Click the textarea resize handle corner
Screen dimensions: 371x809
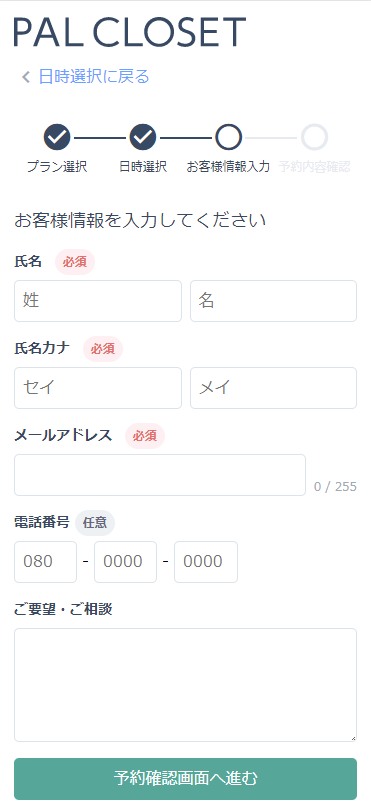click(x=353, y=738)
